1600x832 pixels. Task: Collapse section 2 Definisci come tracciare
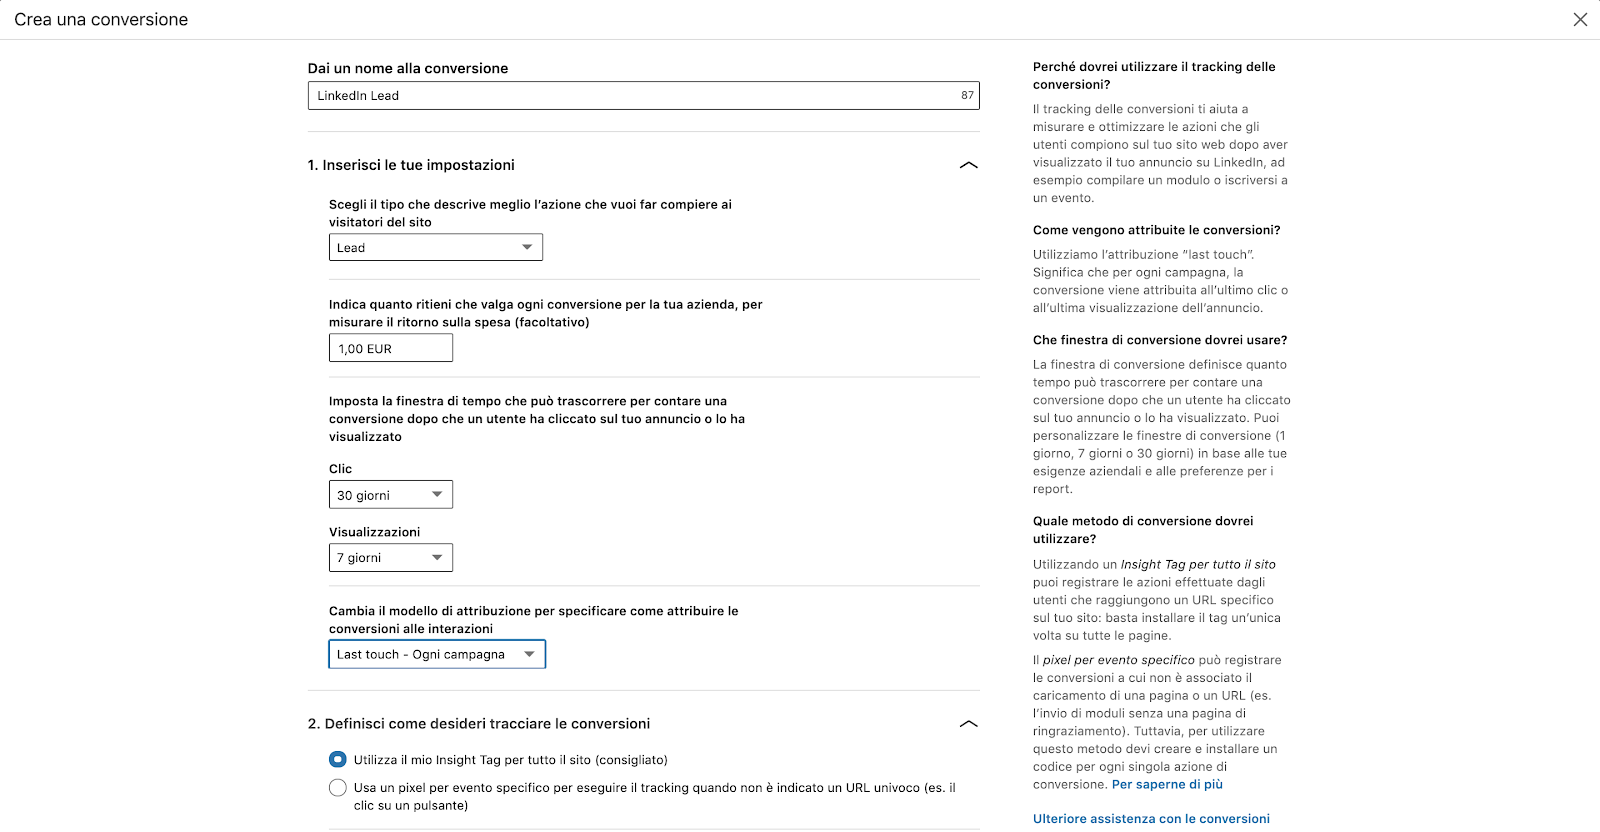[x=968, y=724]
